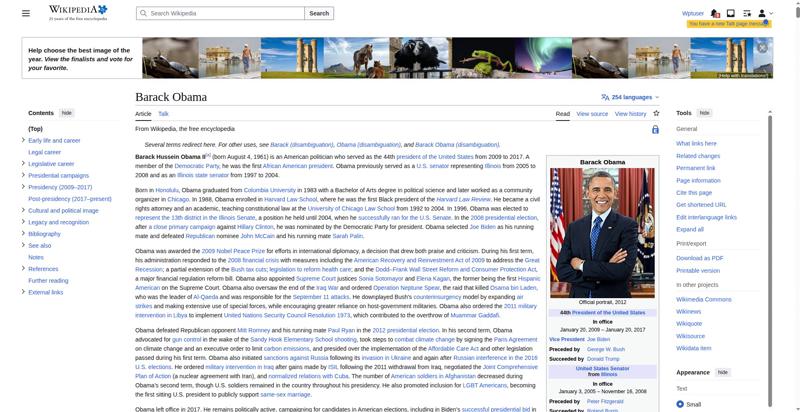Dismiss the picture of the year banner

click(x=763, y=47)
